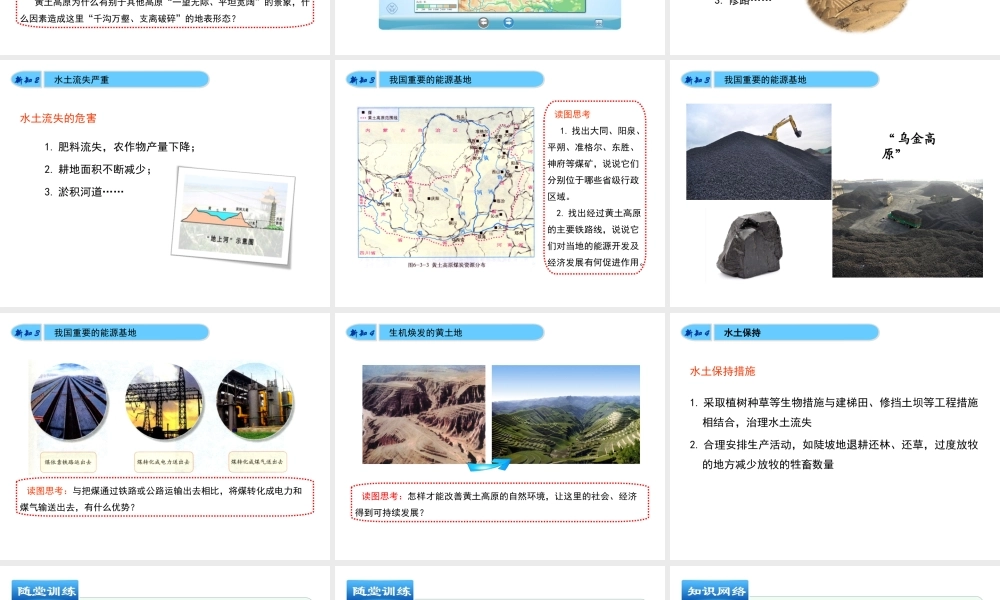Click the 煤转化成电力送出去 caption label

pos(163,461)
